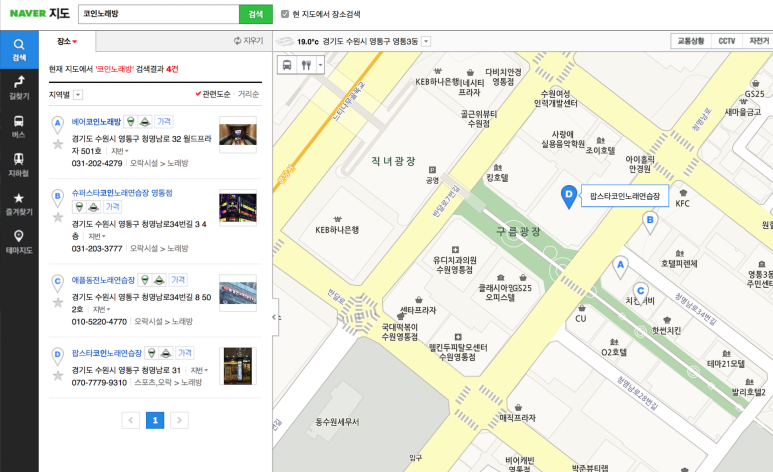Collapse the side results panel arrow

coord(275,317)
